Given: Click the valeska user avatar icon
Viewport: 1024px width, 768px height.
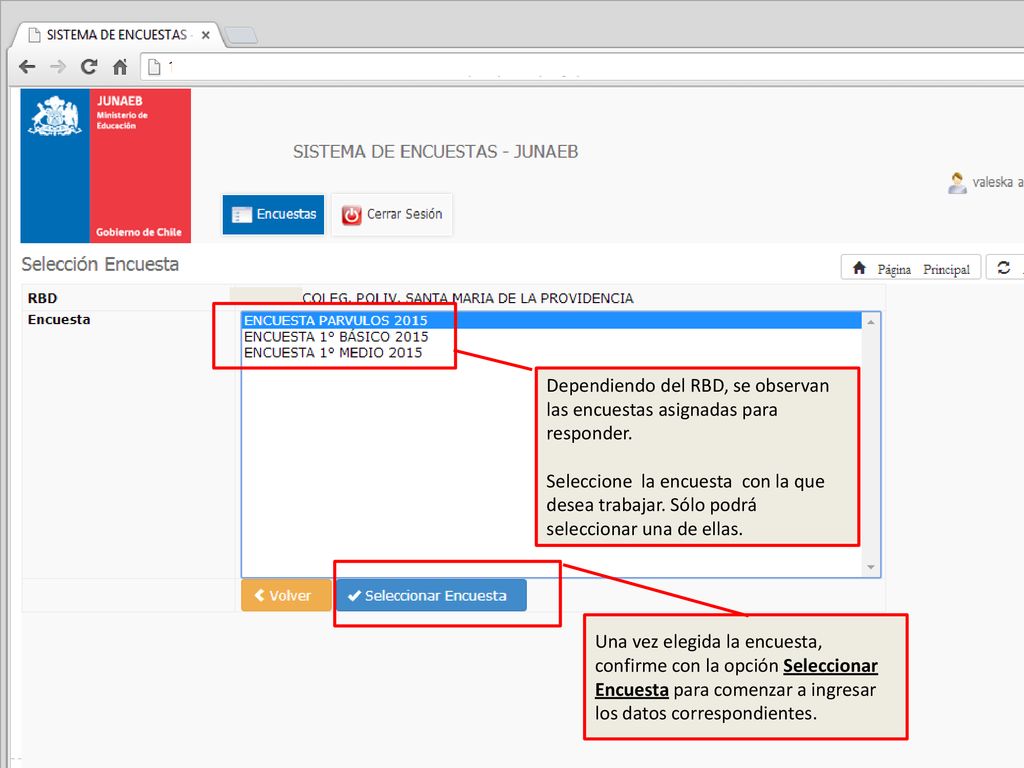Looking at the screenshot, I should pos(957,183).
